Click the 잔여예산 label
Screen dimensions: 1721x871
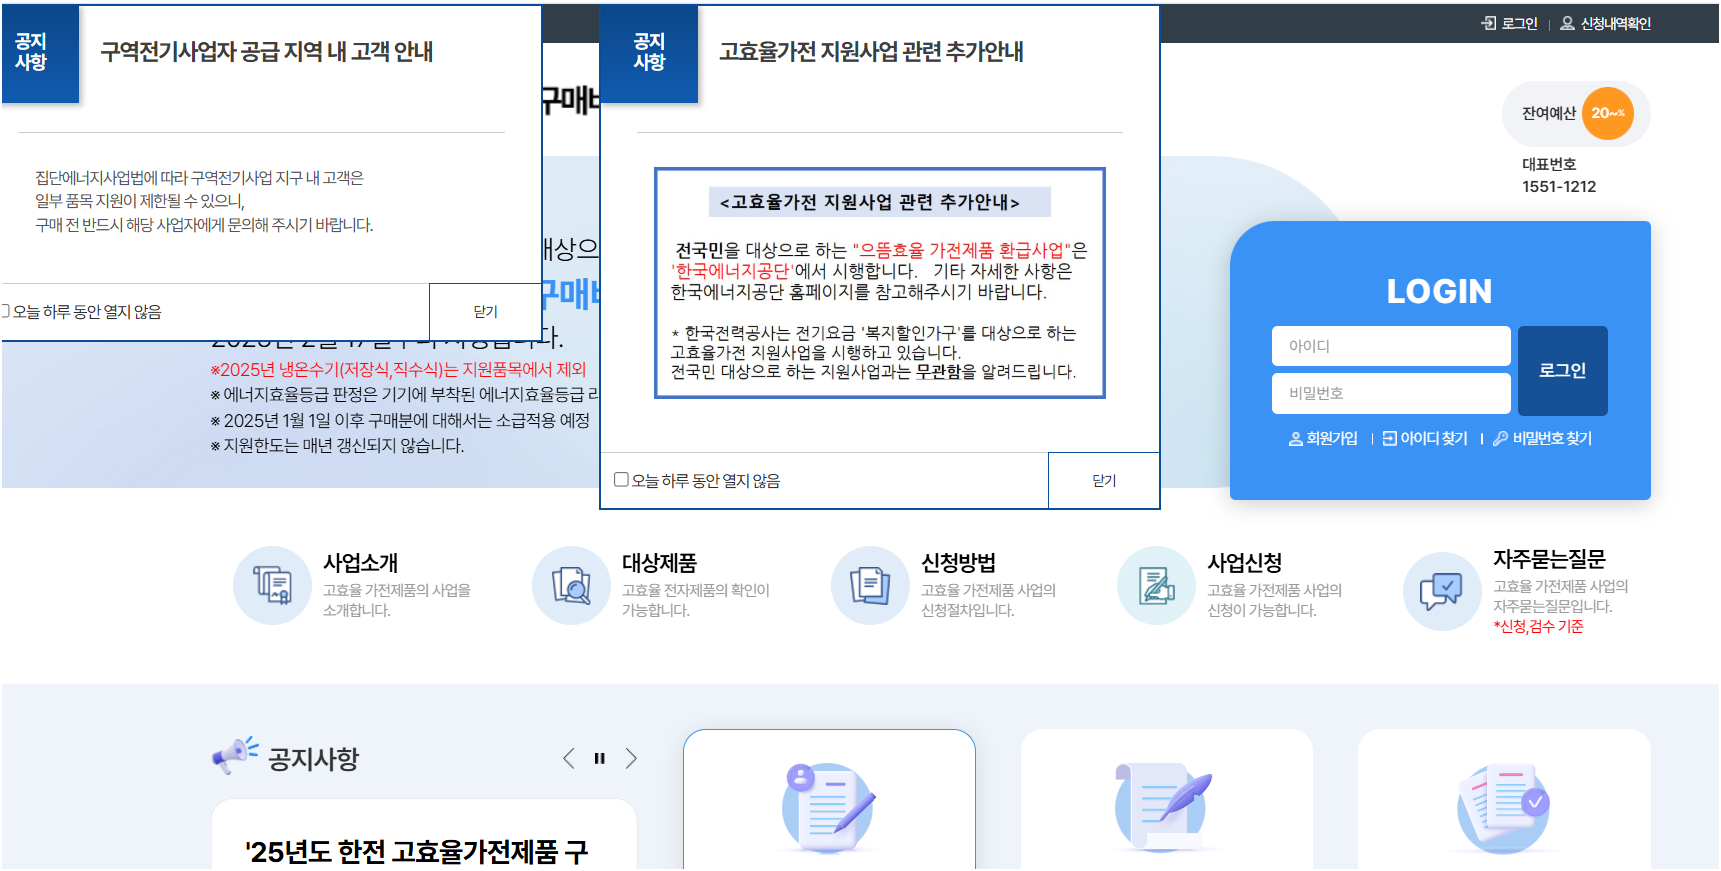click(1548, 113)
